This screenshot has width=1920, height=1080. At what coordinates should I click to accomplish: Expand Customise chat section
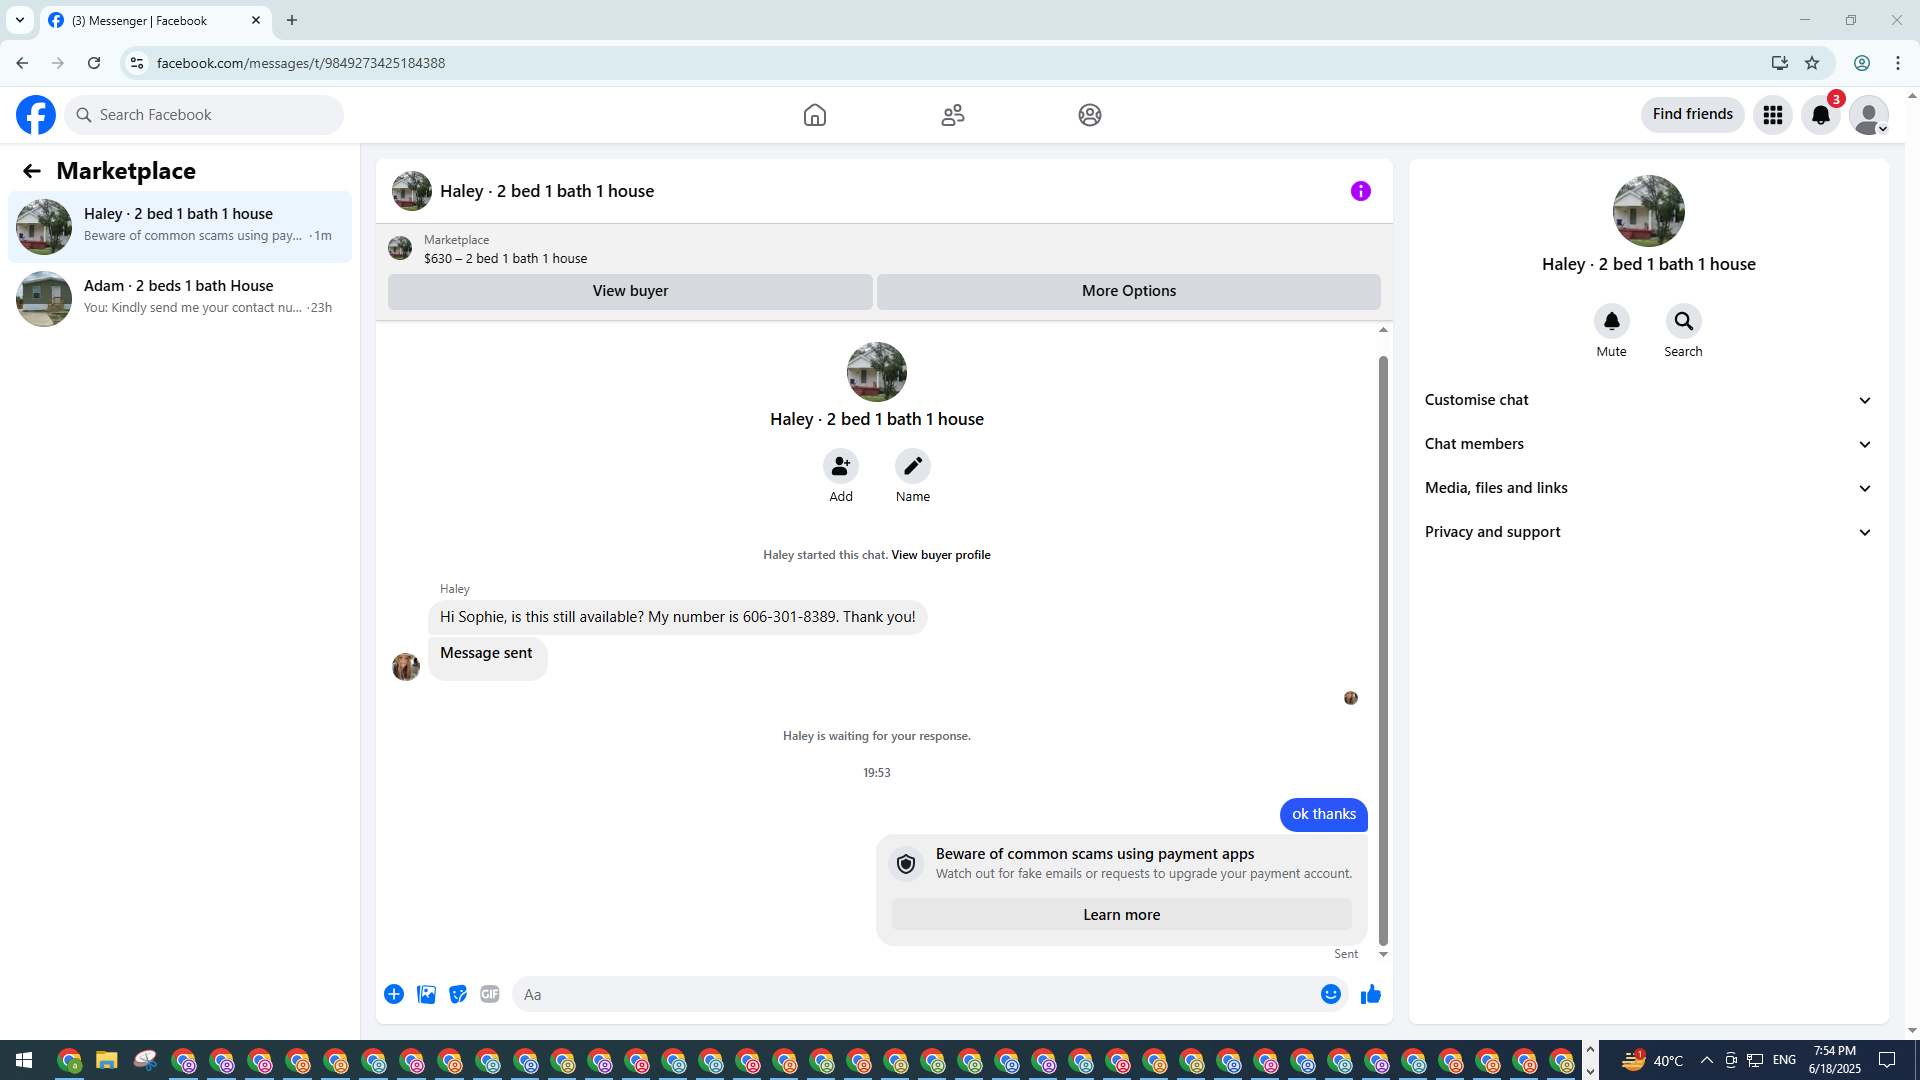(x=1648, y=400)
